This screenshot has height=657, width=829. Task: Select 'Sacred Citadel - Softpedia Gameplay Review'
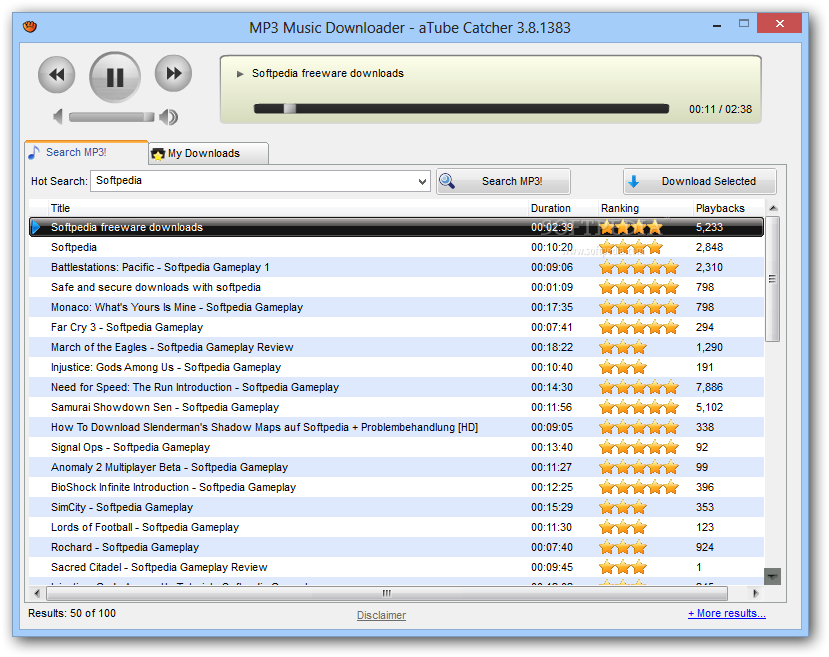(397, 568)
